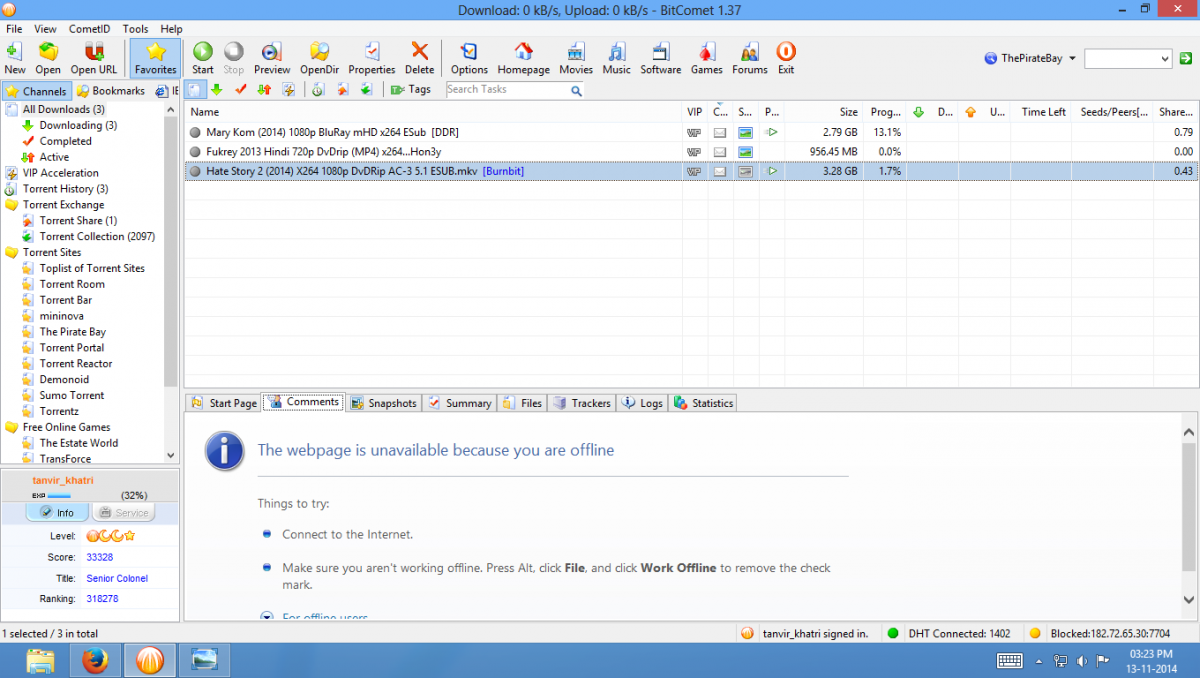Open the download folder with OpenDir
Viewport: 1200px width, 678px height.
320,58
